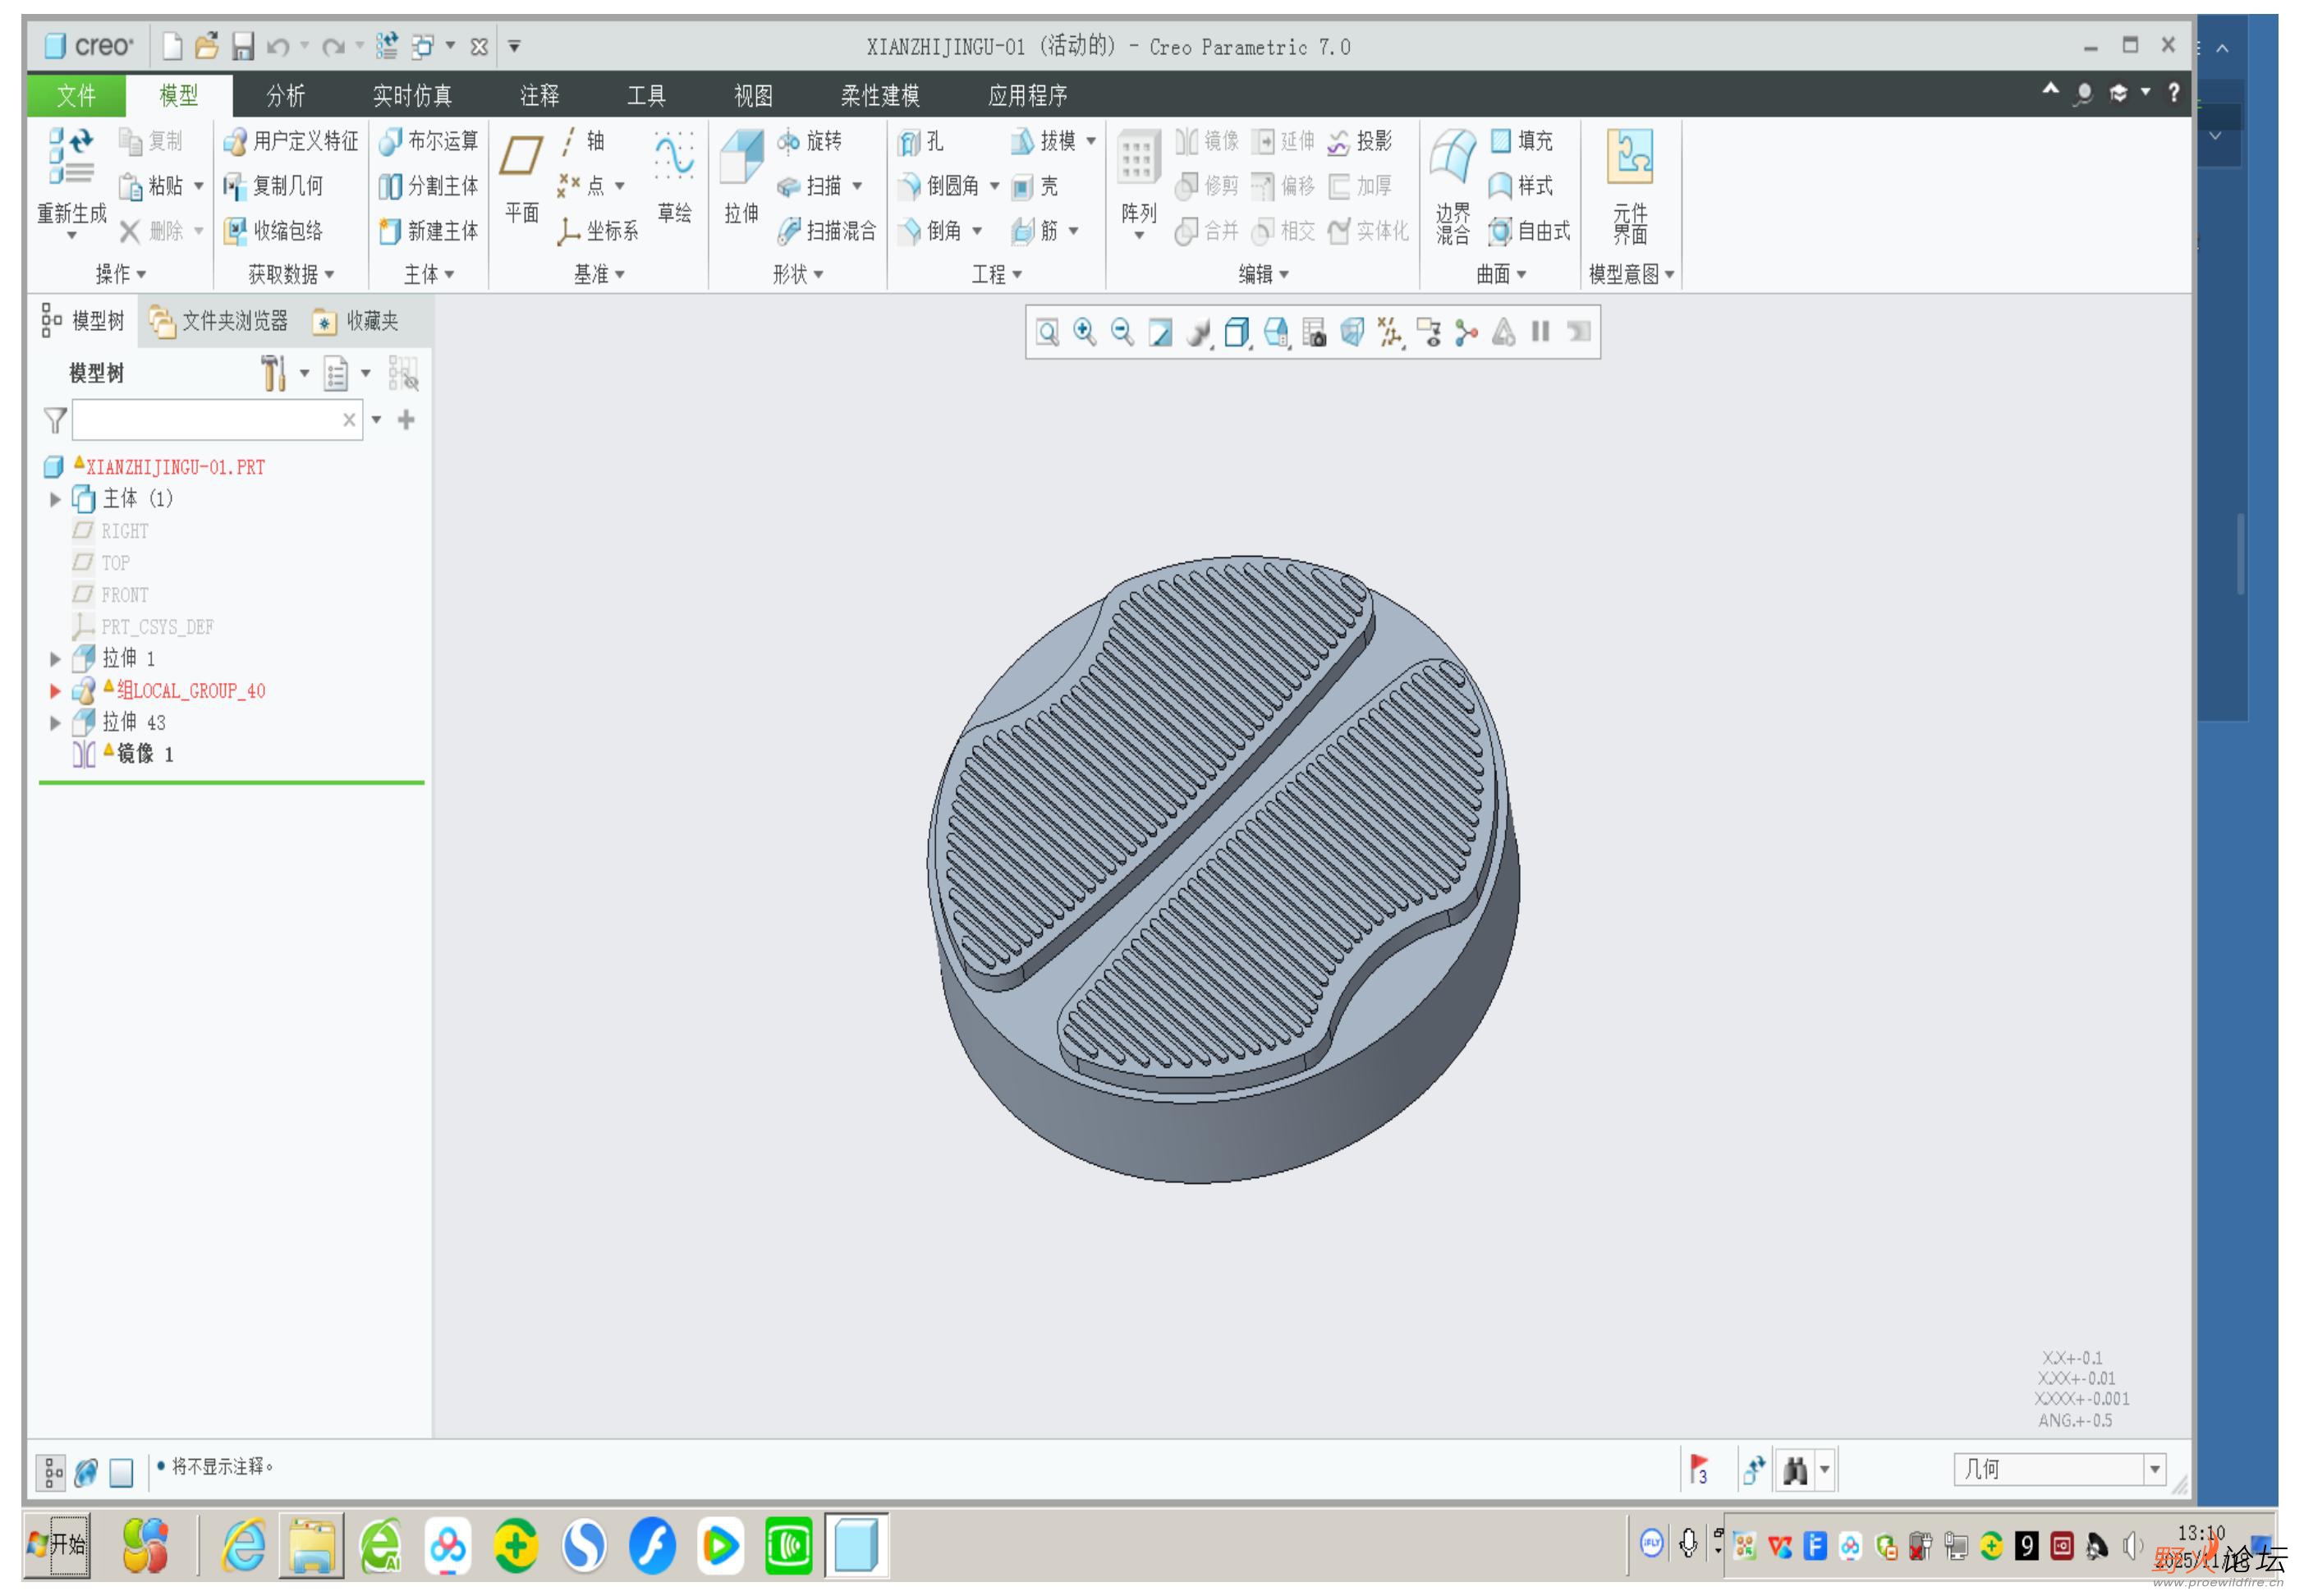This screenshot has width=2304, height=1596.
Task: Click the Pattern (阵列) tool icon
Action: coord(1138,157)
